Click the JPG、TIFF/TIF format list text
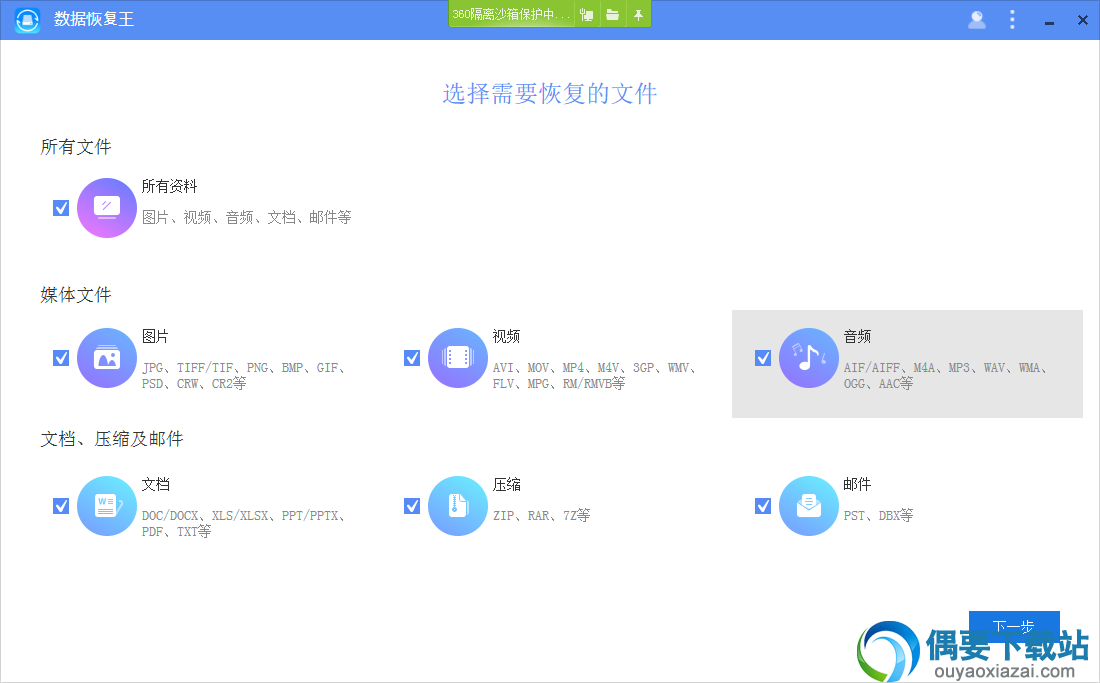 click(243, 375)
